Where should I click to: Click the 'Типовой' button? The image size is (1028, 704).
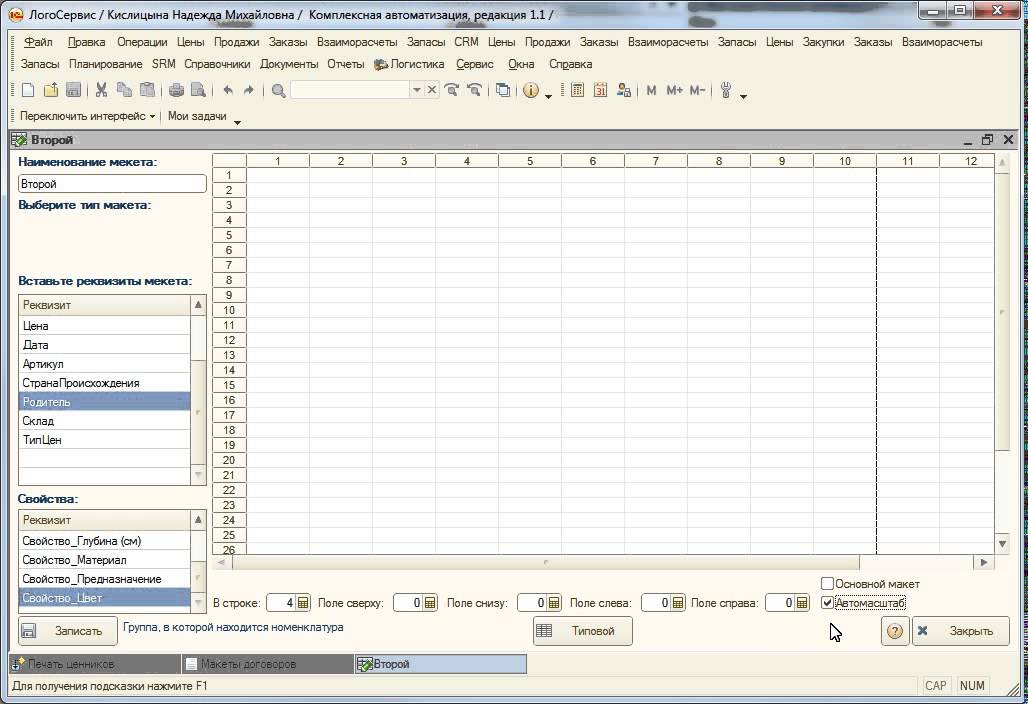click(583, 631)
